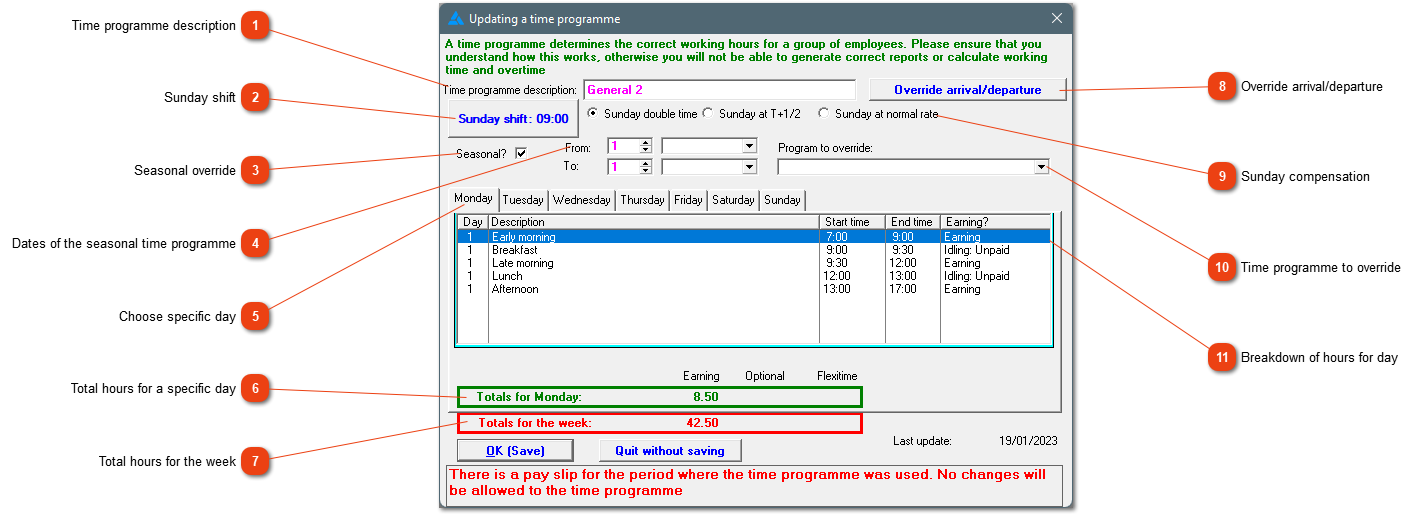Switch to the Monday tab
This screenshot has width=1417, height=516.
(x=473, y=198)
